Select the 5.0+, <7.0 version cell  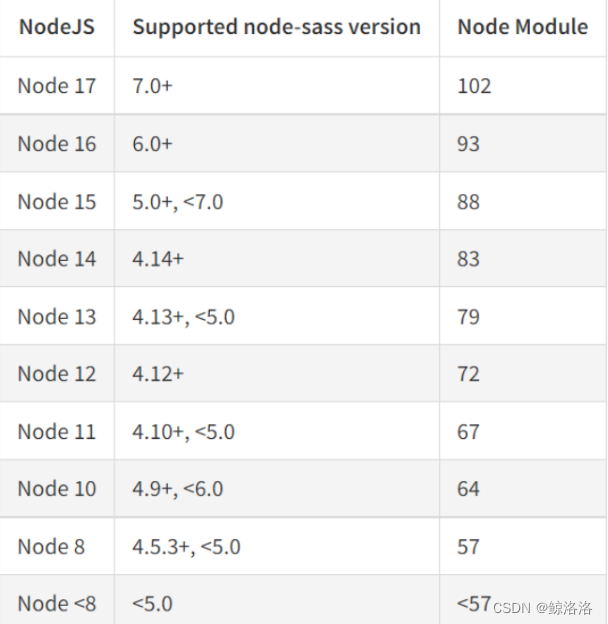point(177,202)
